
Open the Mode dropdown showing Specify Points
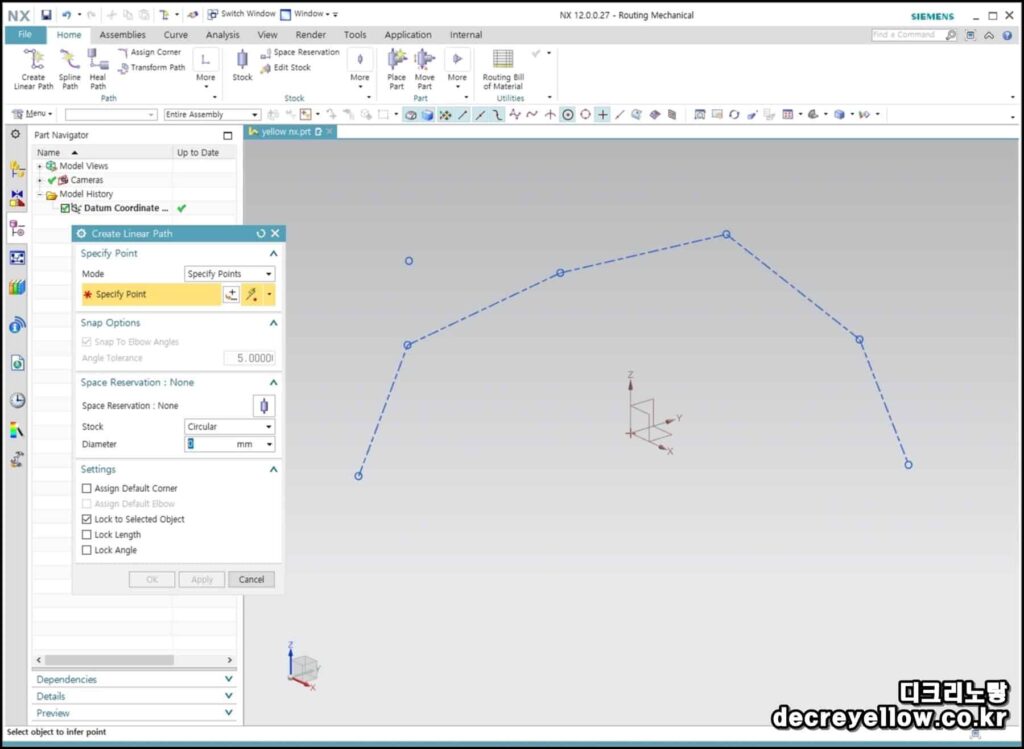coord(229,274)
